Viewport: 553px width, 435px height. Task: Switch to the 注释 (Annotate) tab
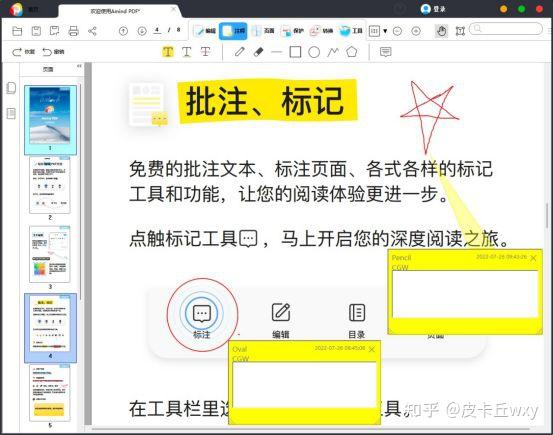click(233, 31)
